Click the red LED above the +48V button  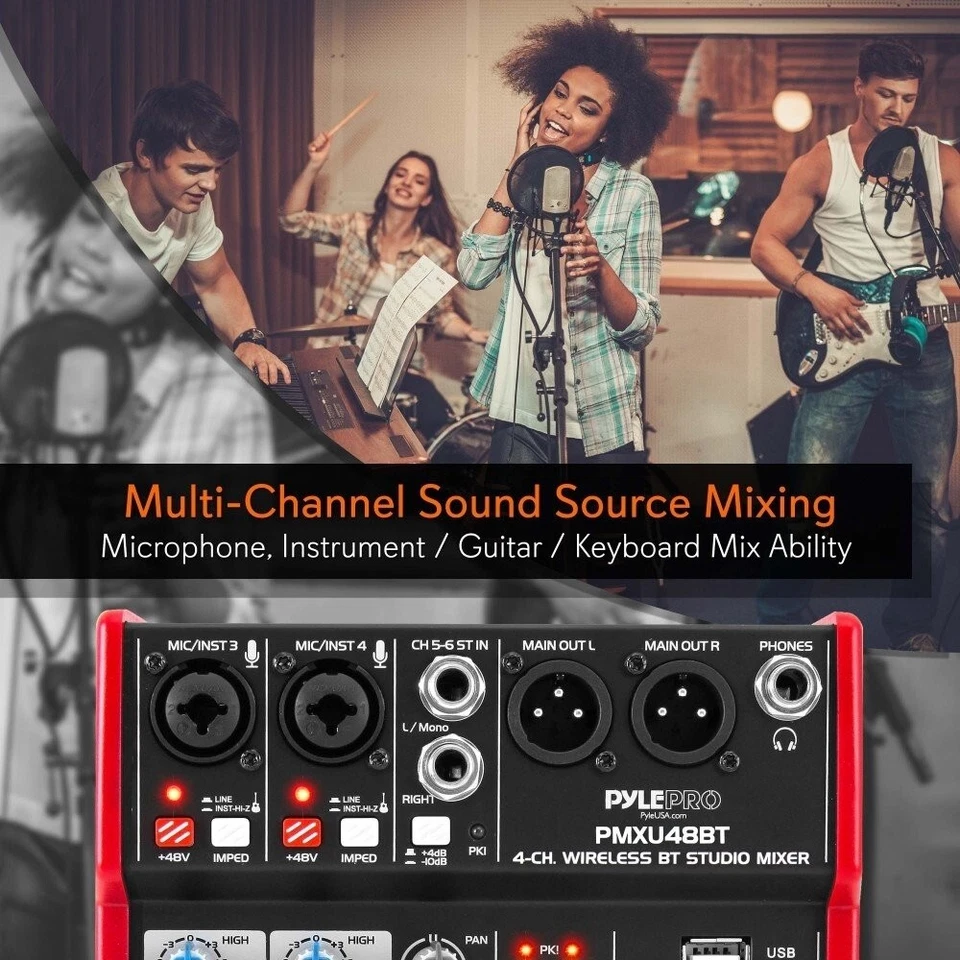175,793
